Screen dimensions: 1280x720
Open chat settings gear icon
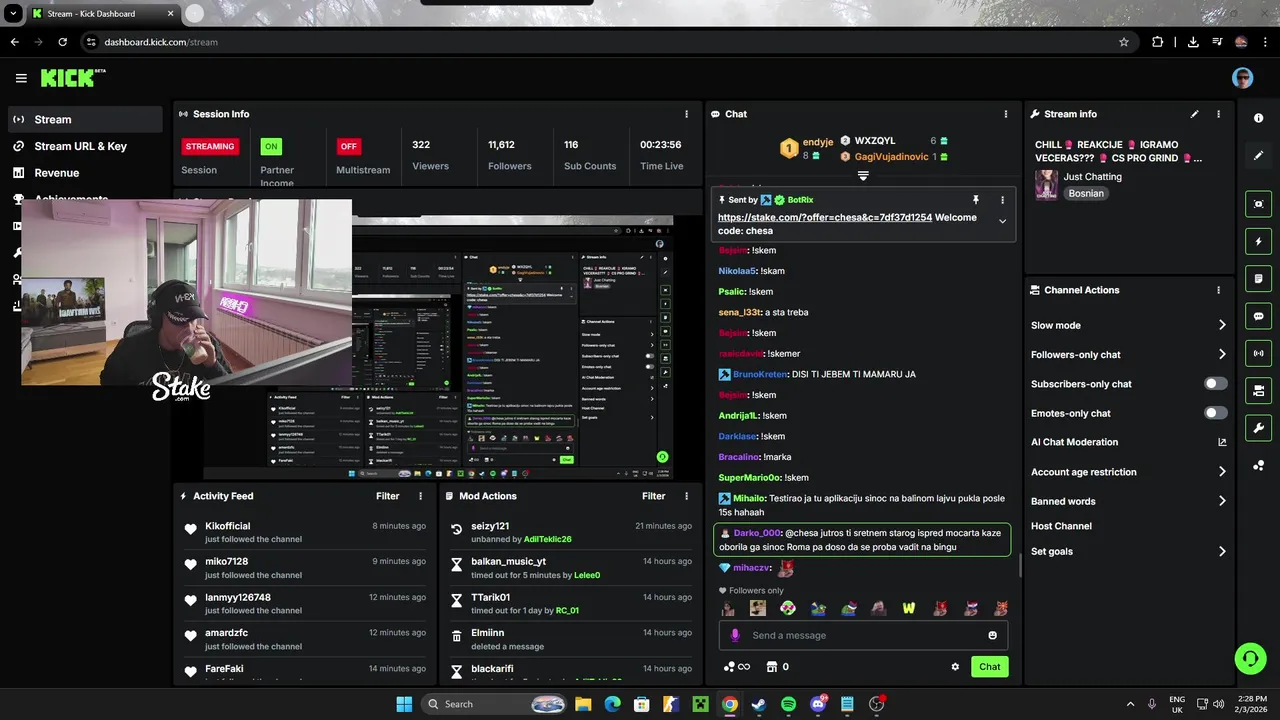coord(955,667)
